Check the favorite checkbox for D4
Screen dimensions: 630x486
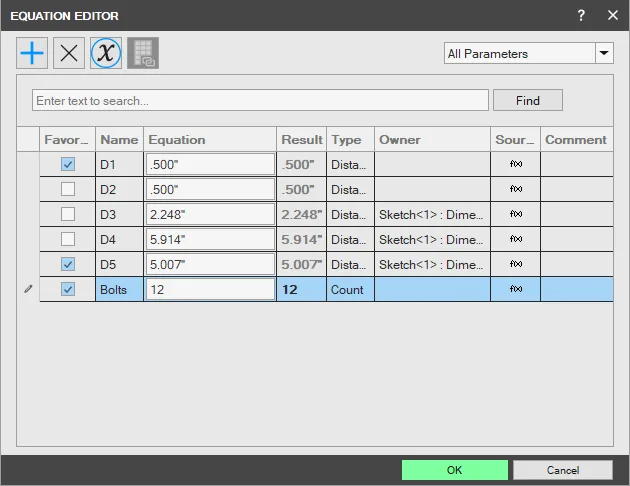click(68, 239)
